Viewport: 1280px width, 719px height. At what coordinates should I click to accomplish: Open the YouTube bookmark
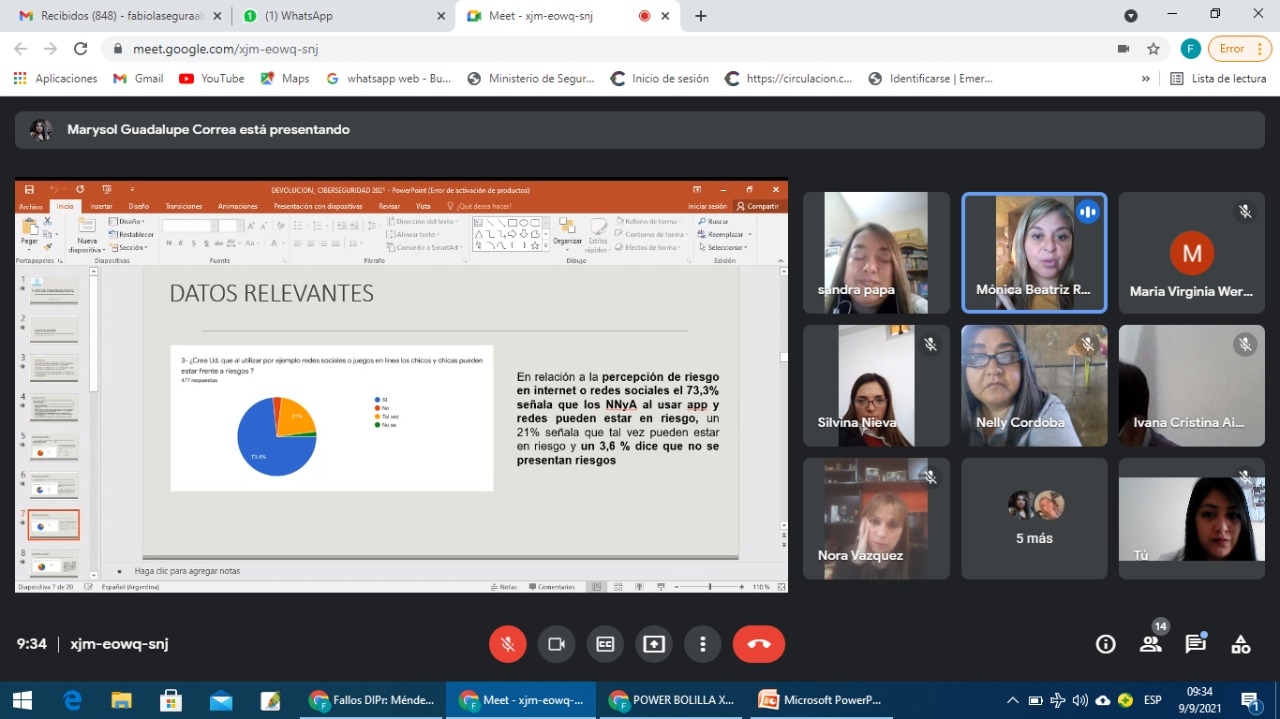(211, 79)
